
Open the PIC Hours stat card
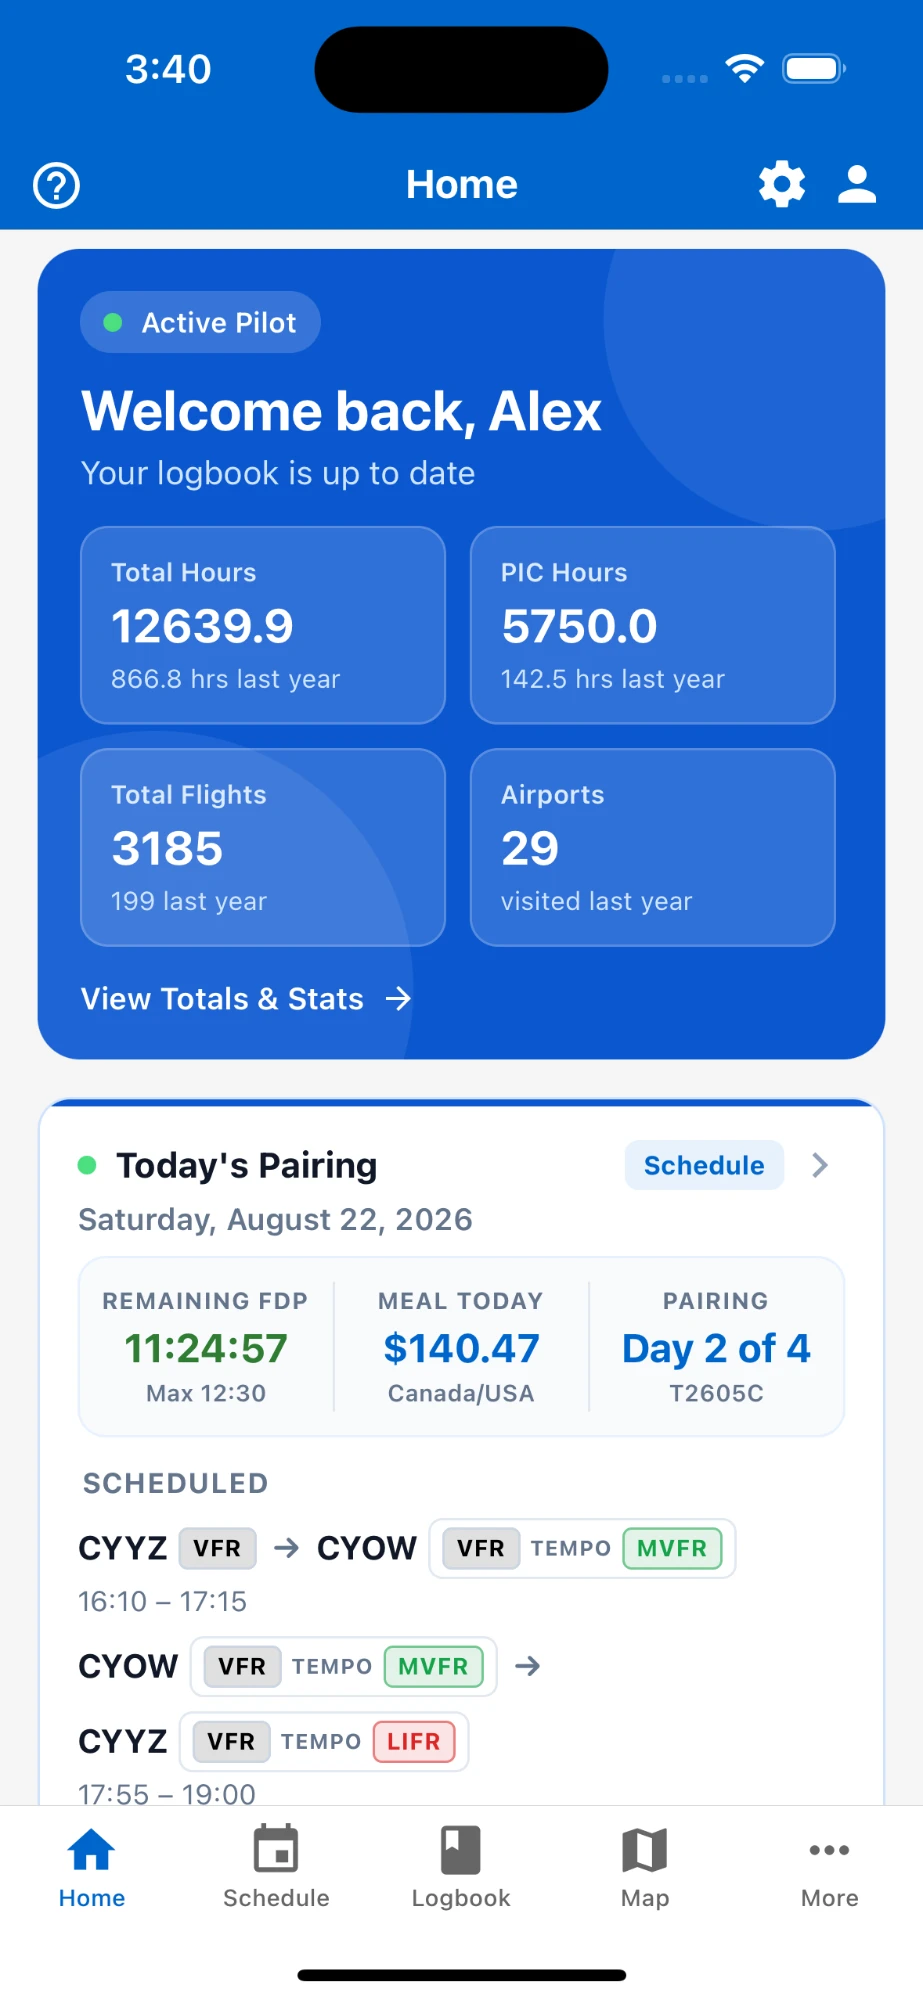coord(653,625)
